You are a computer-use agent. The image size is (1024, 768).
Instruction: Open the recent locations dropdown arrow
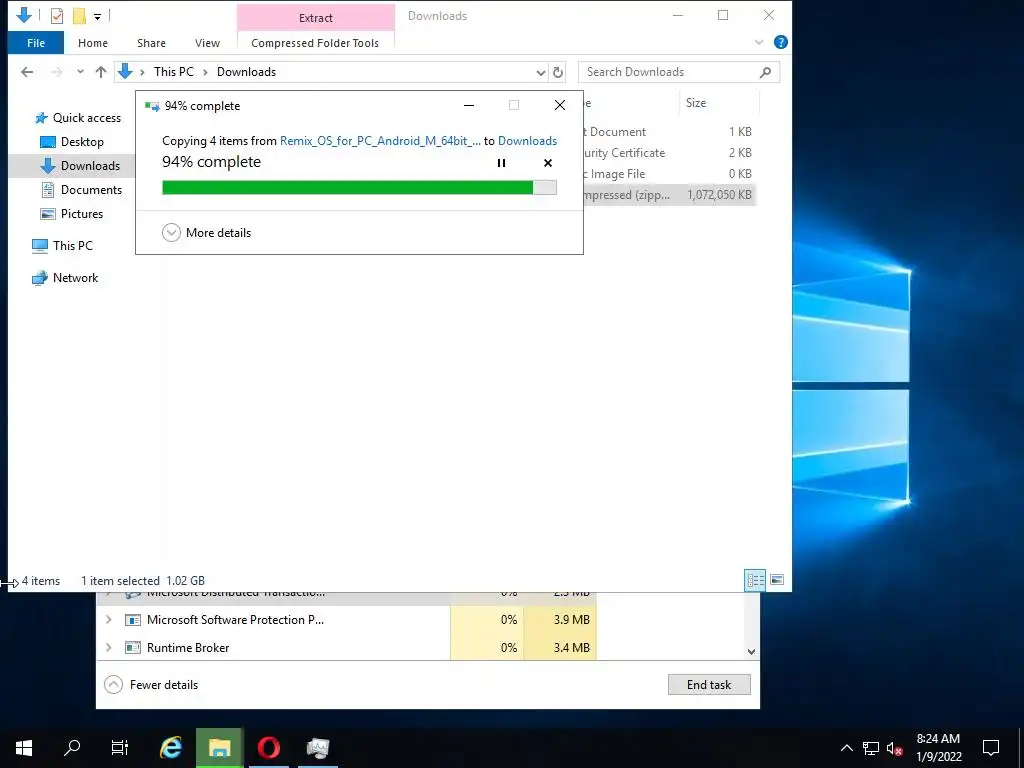point(80,72)
